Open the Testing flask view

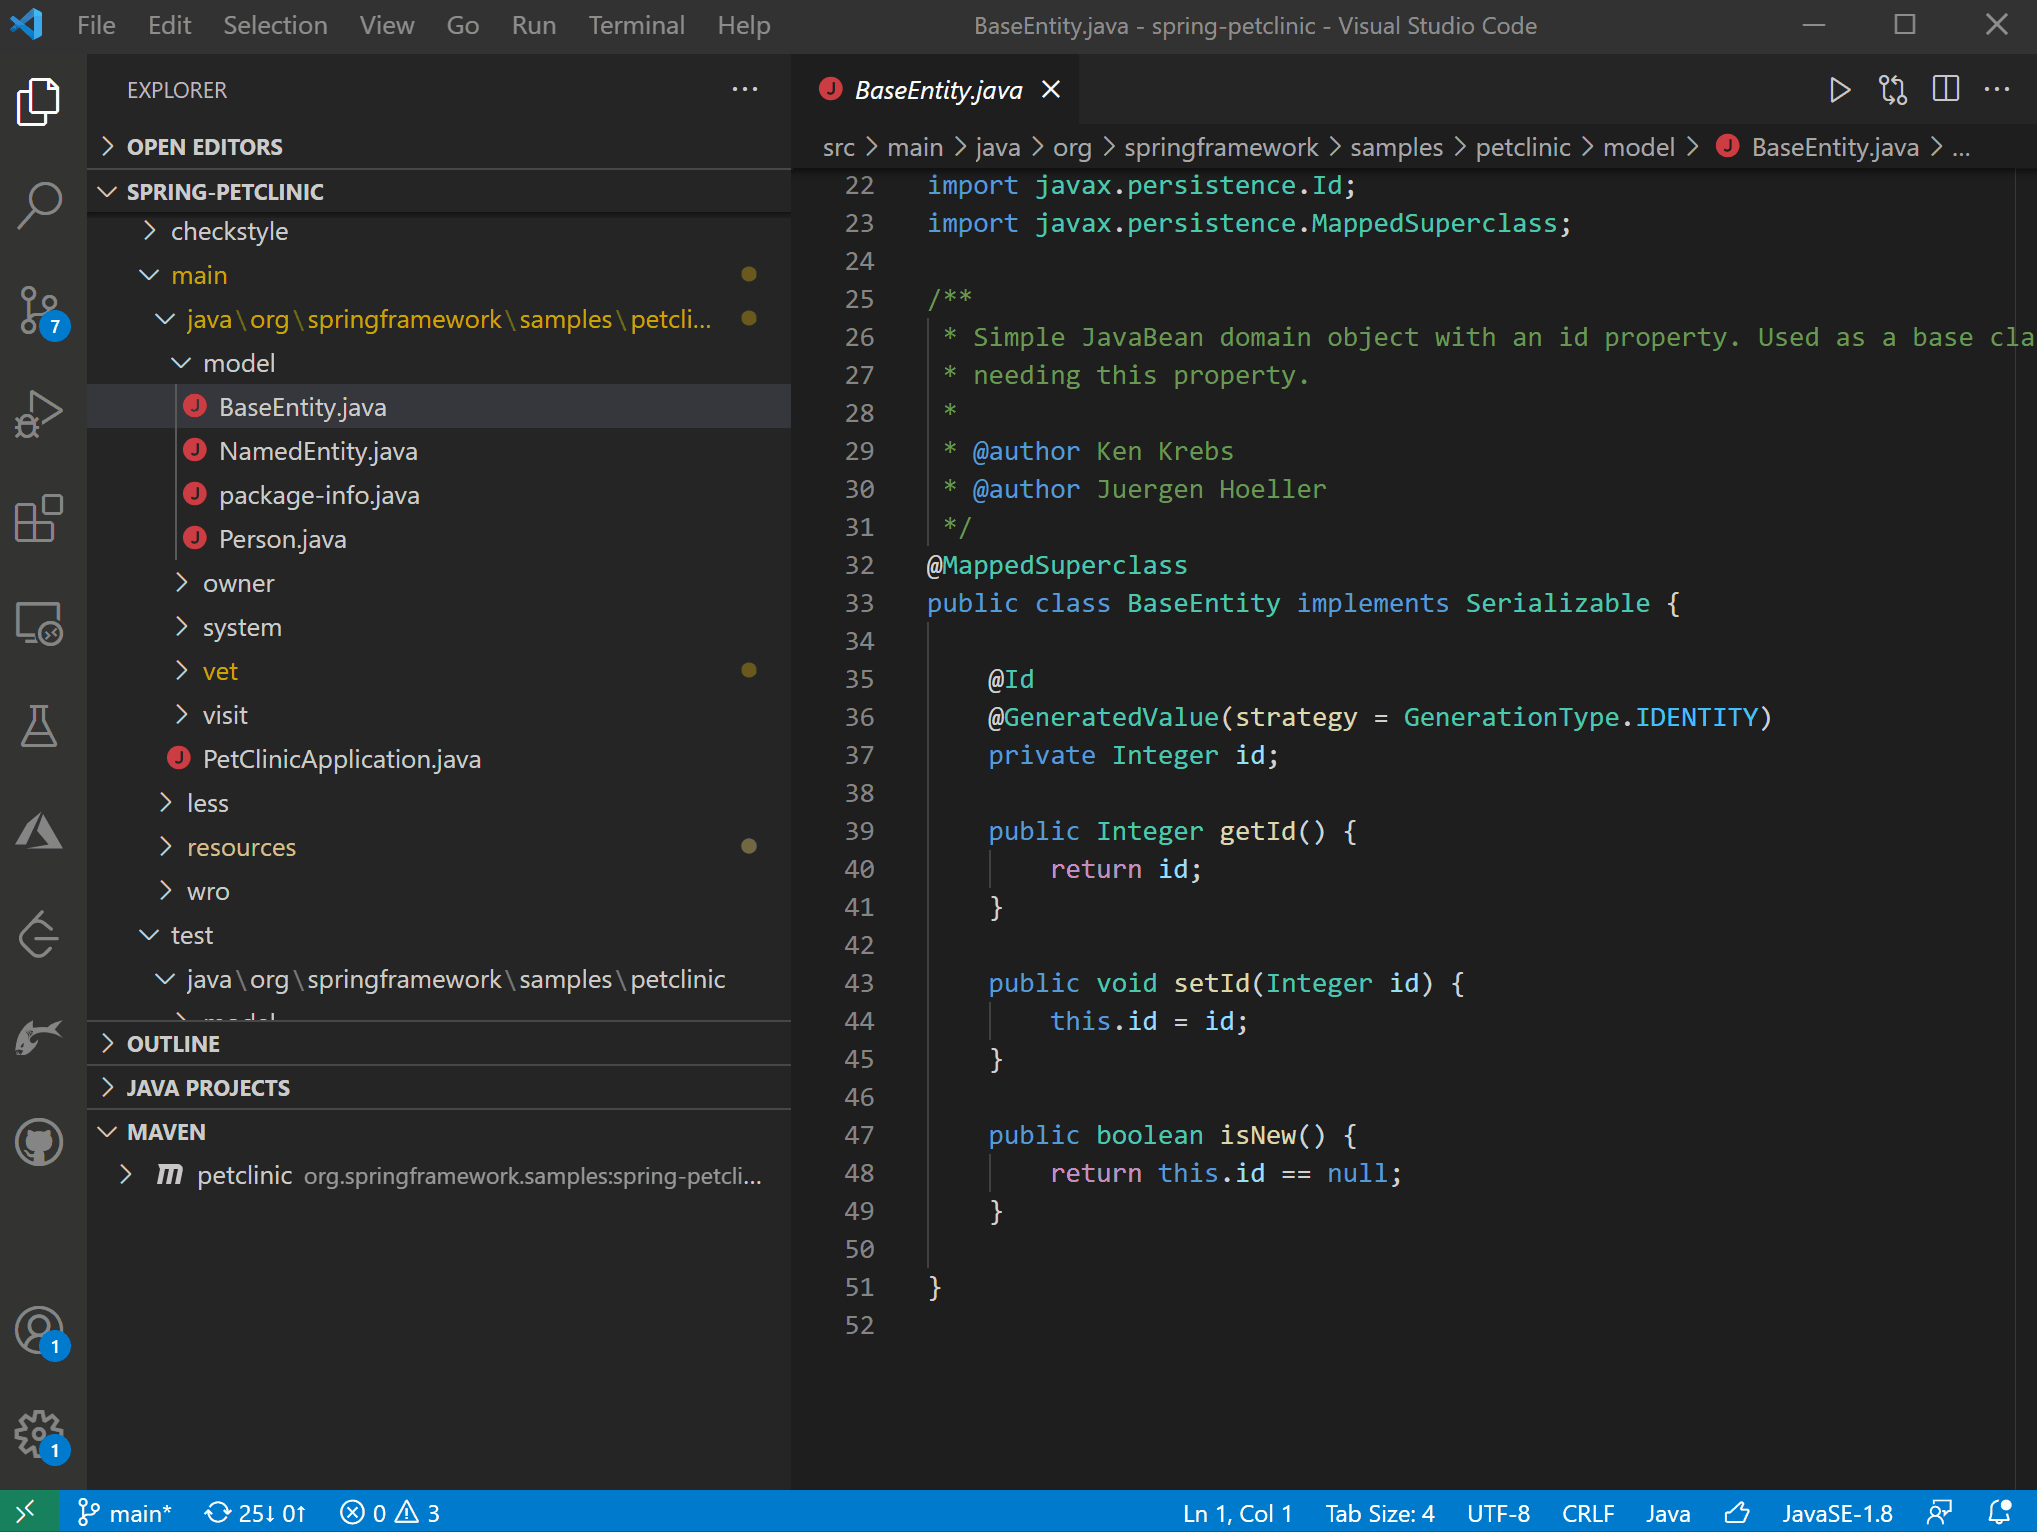point(40,727)
